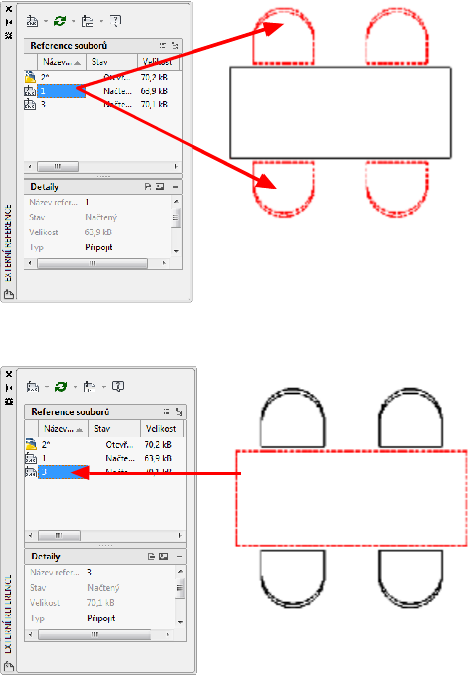This screenshot has width=471, height=675.
Task: Open Change Path dropdown arrow where reference 3 is selected
Action: pyautogui.click(x=104, y=387)
